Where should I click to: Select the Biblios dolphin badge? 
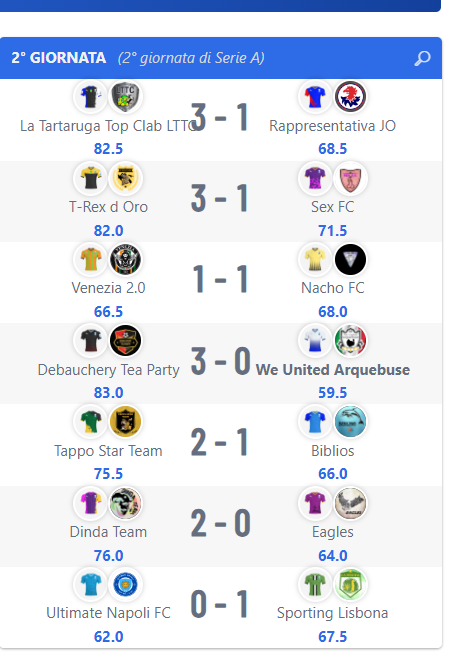pyautogui.click(x=350, y=421)
